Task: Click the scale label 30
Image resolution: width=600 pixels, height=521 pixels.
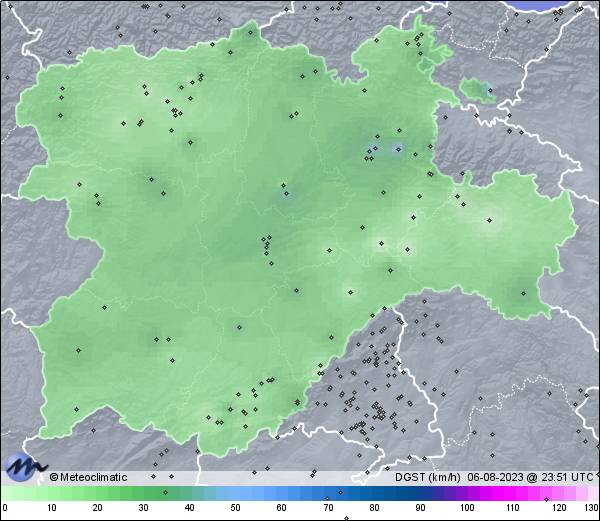Action: 143,508
